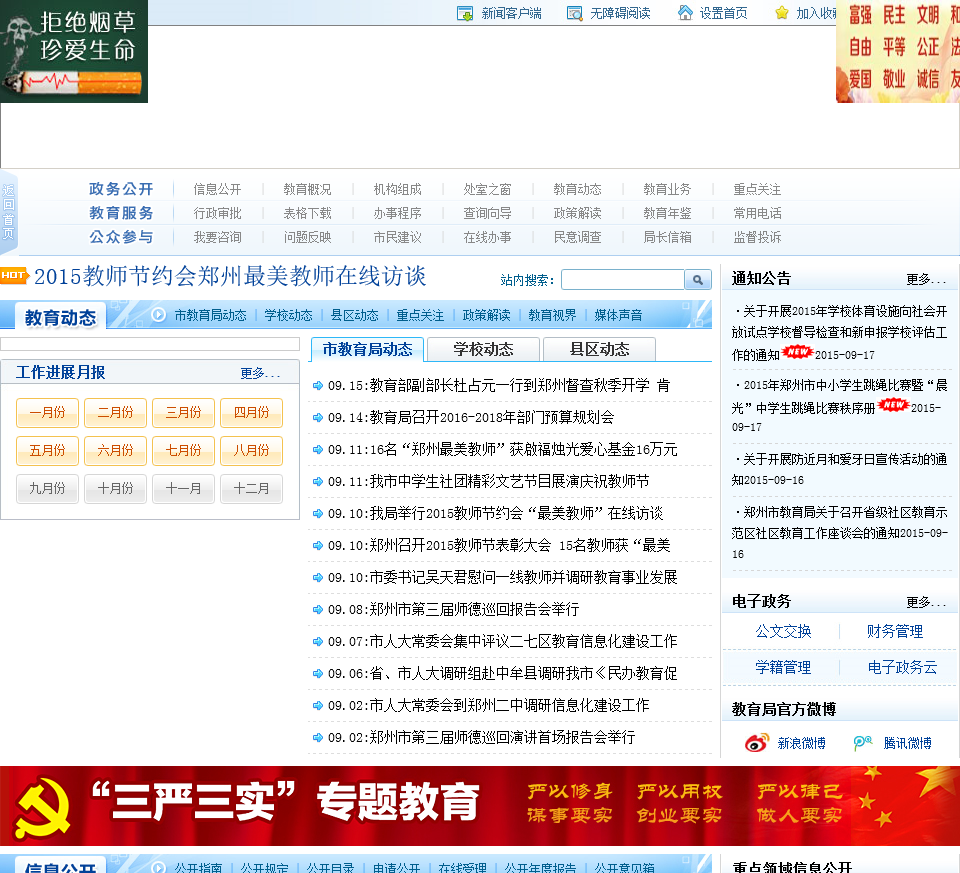Click the 三严三实 专题教育 red banner
Image resolution: width=960 pixels, height=873 pixels.
tap(480, 806)
